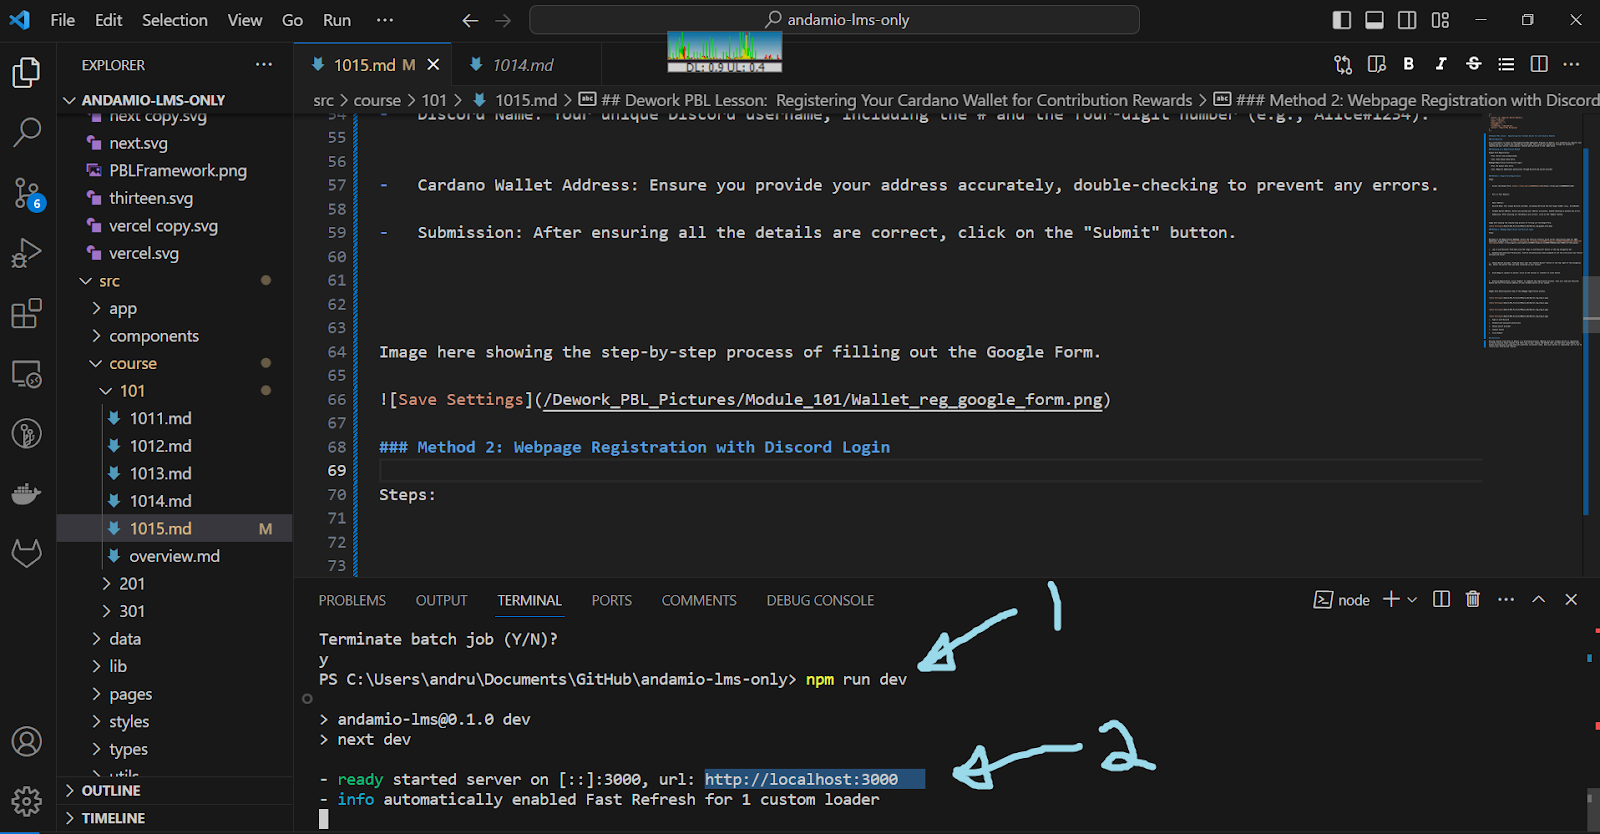The image size is (1600, 834).
Task: Open the Selection menu
Action: pyautogui.click(x=174, y=20)
